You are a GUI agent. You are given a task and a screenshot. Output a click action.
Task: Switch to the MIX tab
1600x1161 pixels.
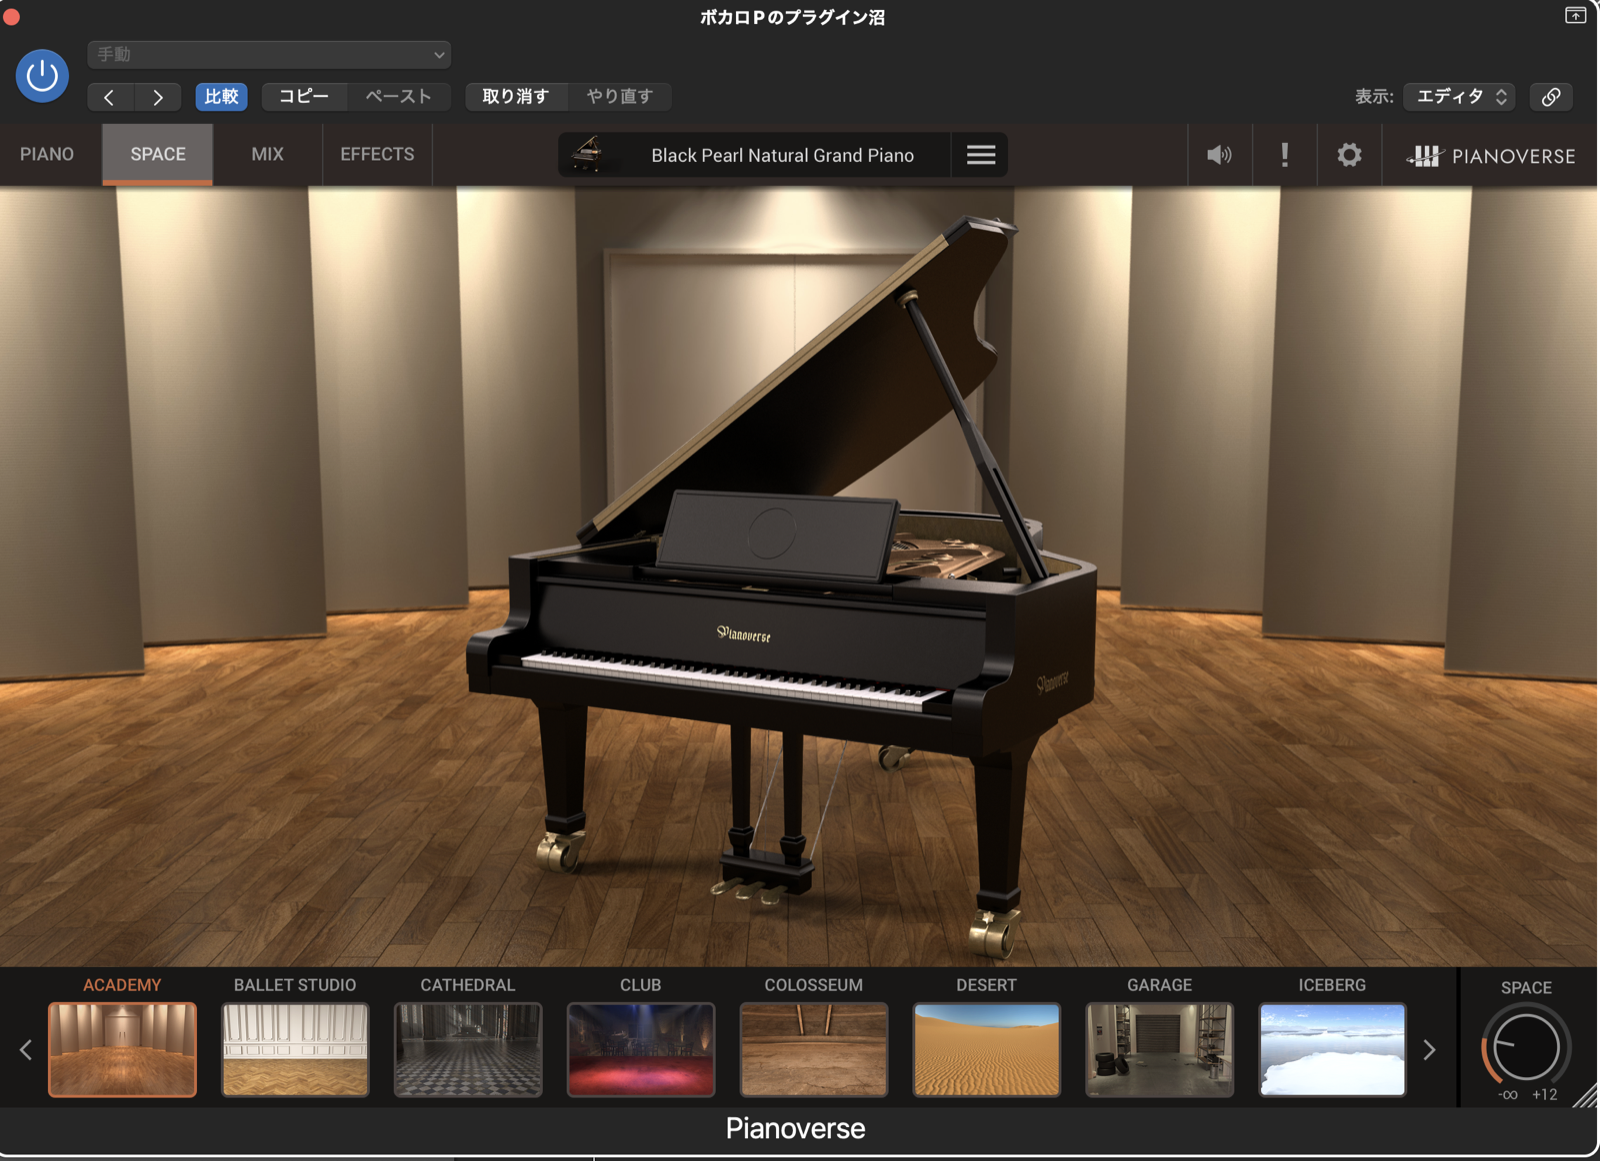[267, 155]
